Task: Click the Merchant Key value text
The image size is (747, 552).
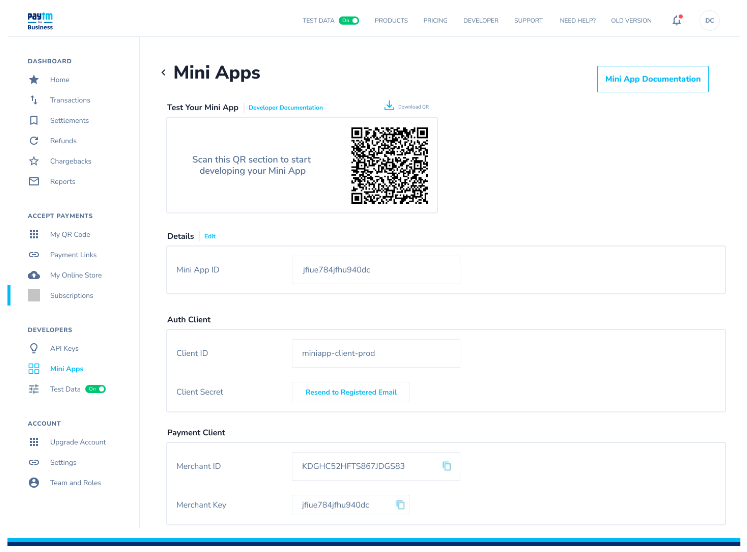Action: click(x=335, y=505)
